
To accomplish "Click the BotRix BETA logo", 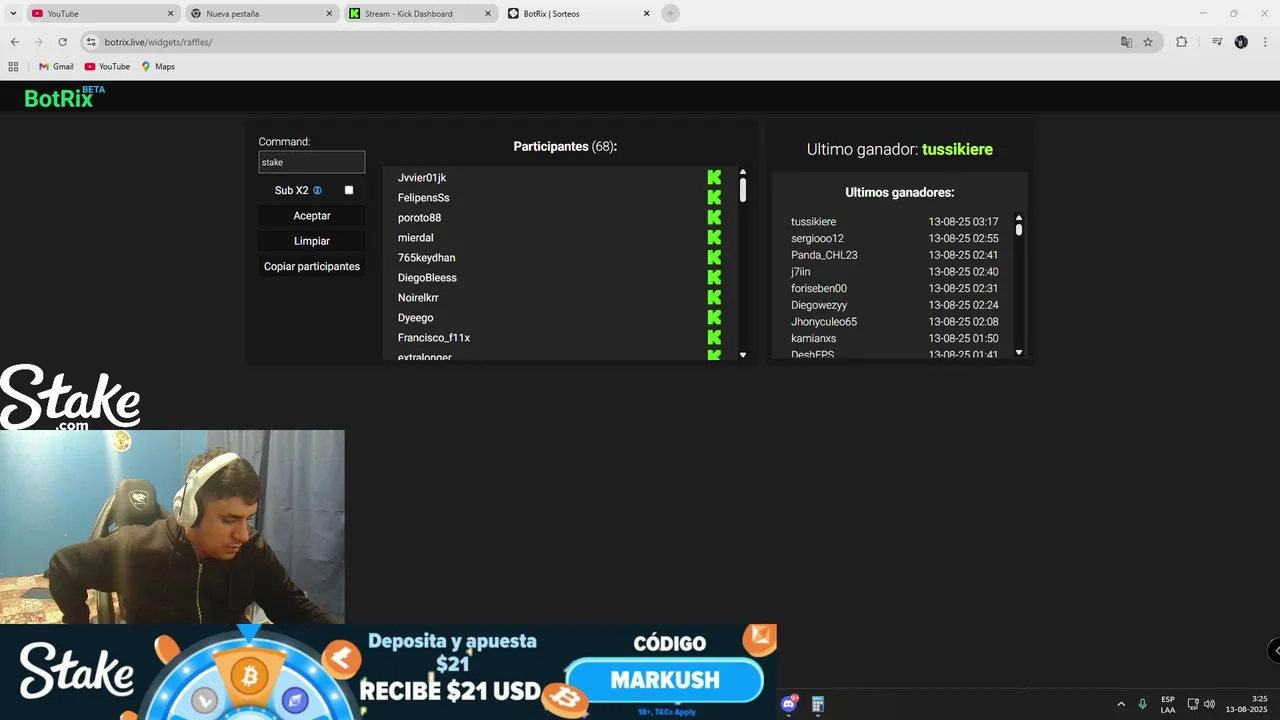I will pos(64,97).
